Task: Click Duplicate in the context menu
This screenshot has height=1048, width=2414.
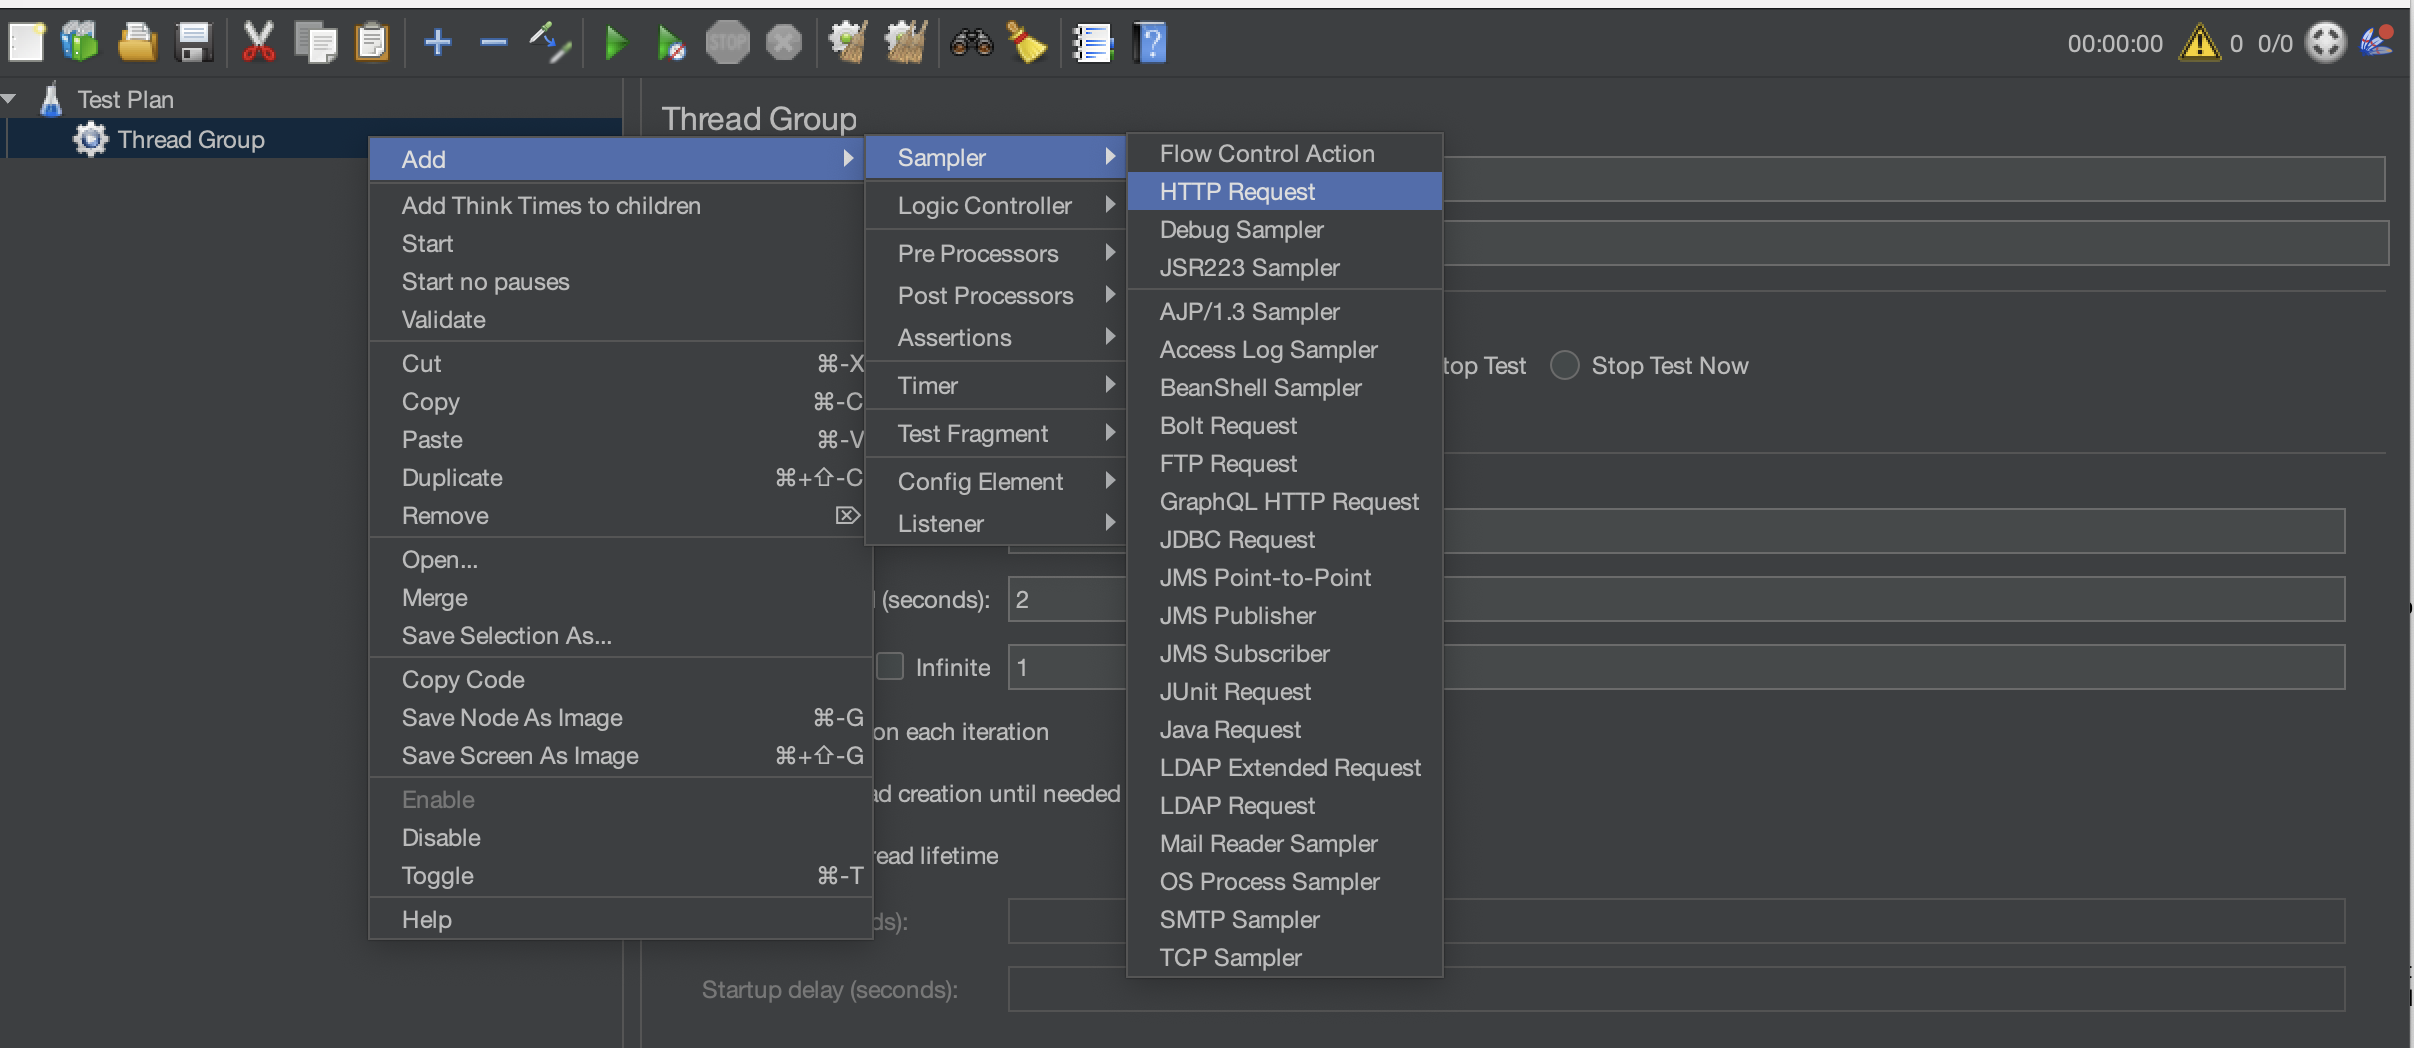Action: [x=452, y=478]
